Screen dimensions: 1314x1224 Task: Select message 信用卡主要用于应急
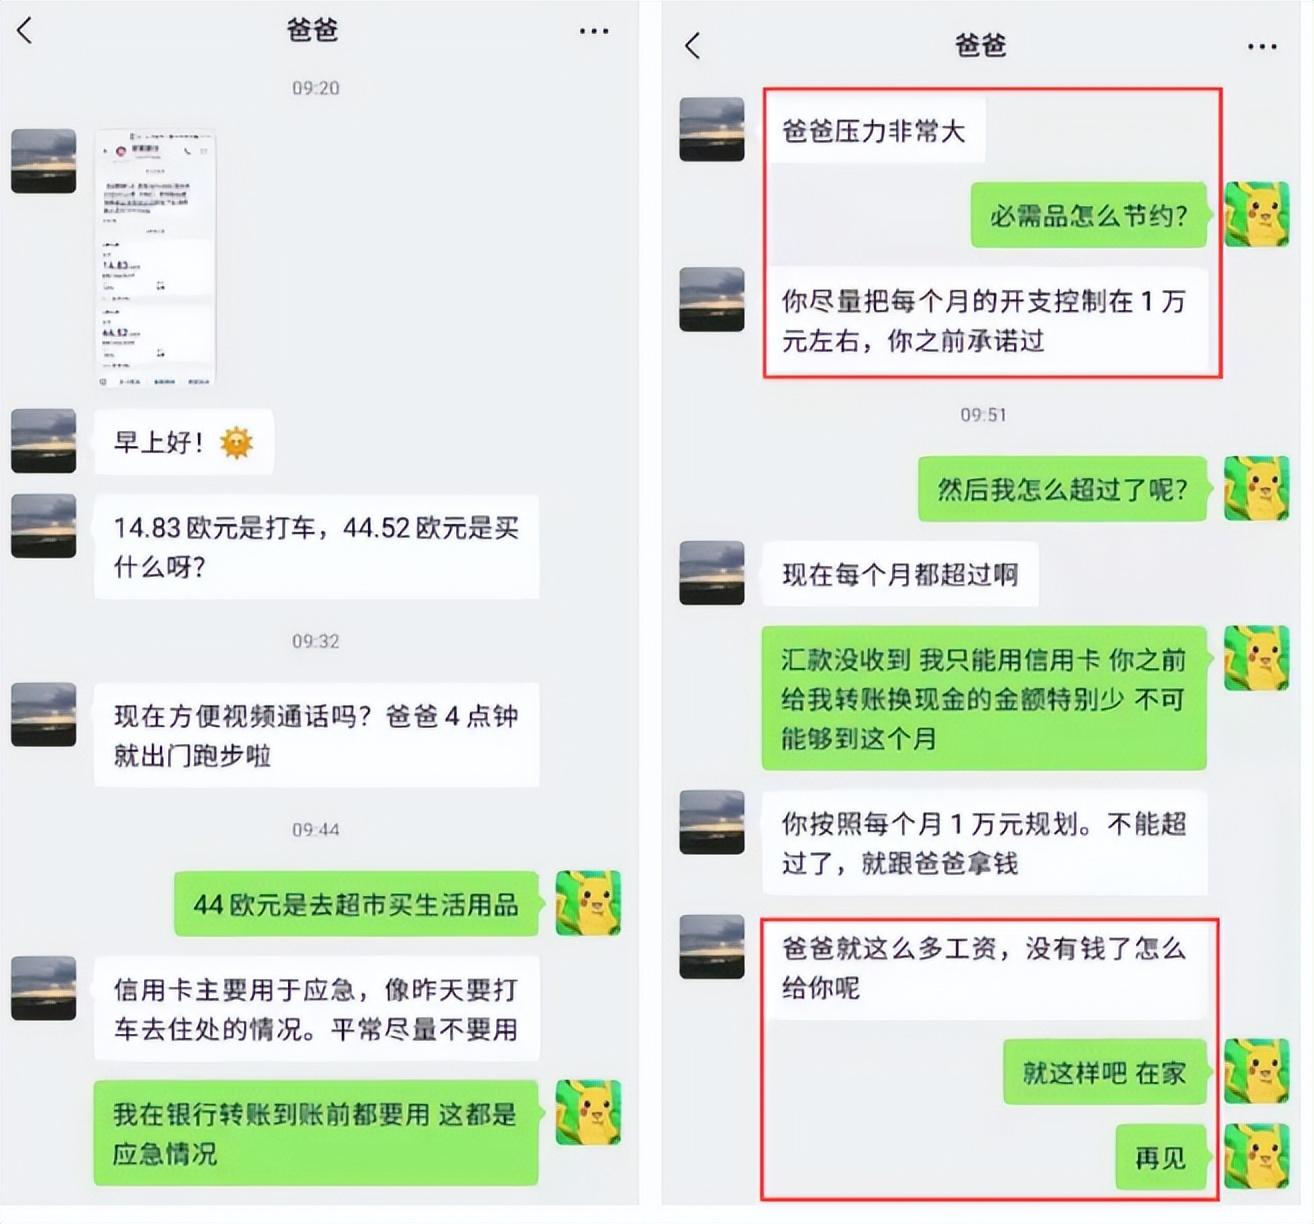click(x=316, y=1009)
